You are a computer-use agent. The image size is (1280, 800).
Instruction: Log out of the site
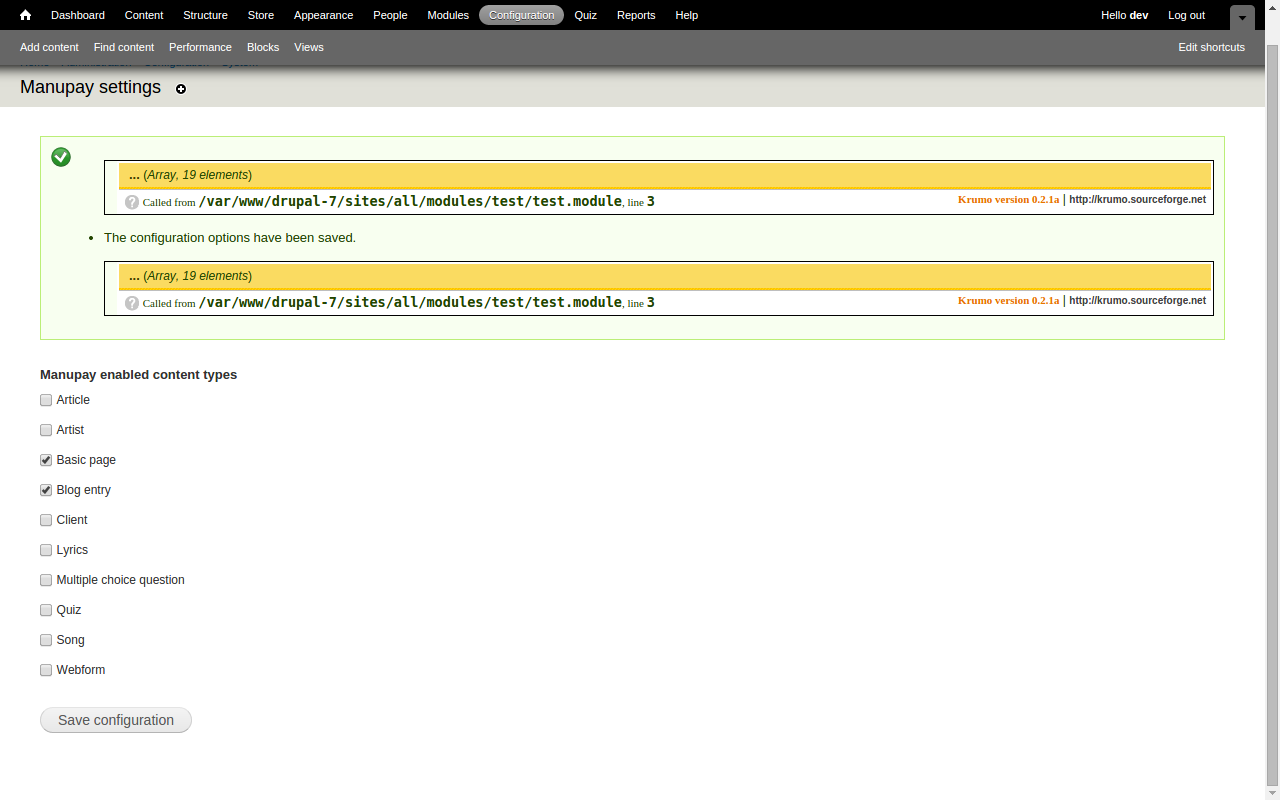1187,15
